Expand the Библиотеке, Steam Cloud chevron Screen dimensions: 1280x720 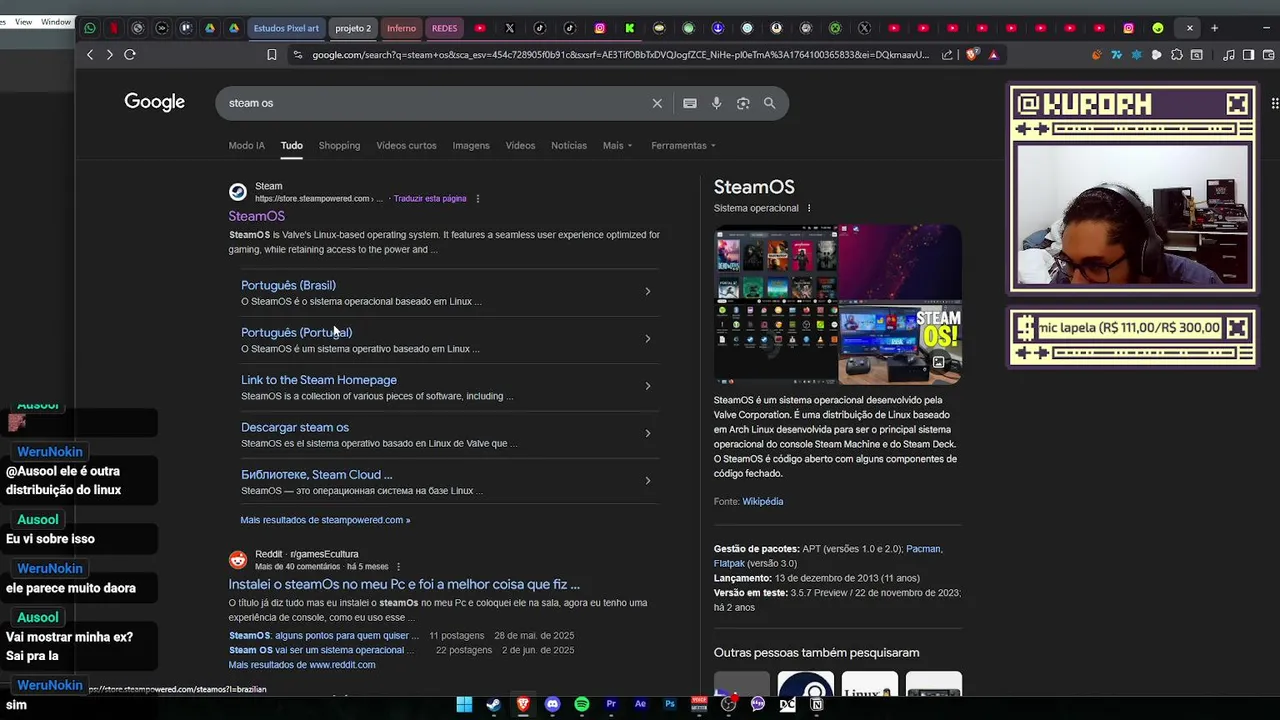tap(647, 481)
